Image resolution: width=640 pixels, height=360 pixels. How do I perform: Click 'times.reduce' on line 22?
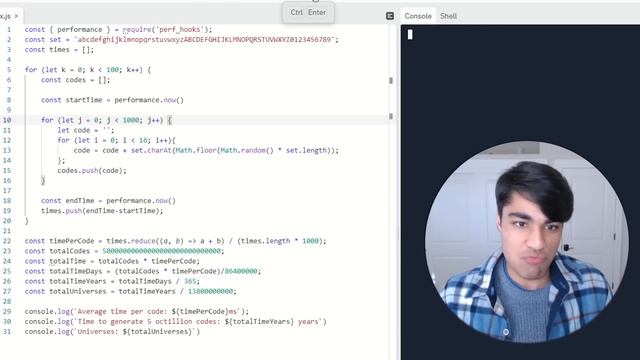[x=131, y=241]
